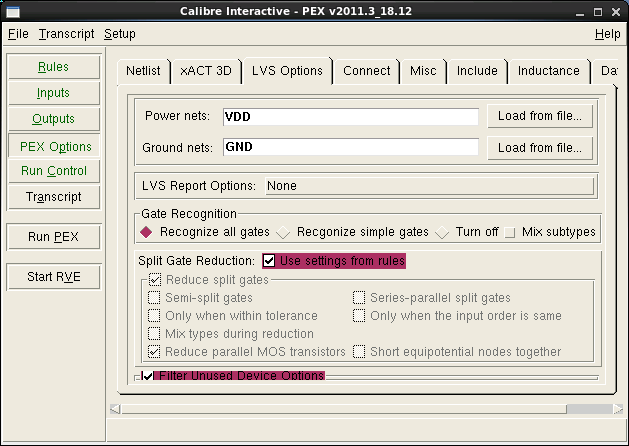The width and height of the screenshot is (629, 446).
Task: Select Recognize simple gates radio
Action: click(283, 232)
